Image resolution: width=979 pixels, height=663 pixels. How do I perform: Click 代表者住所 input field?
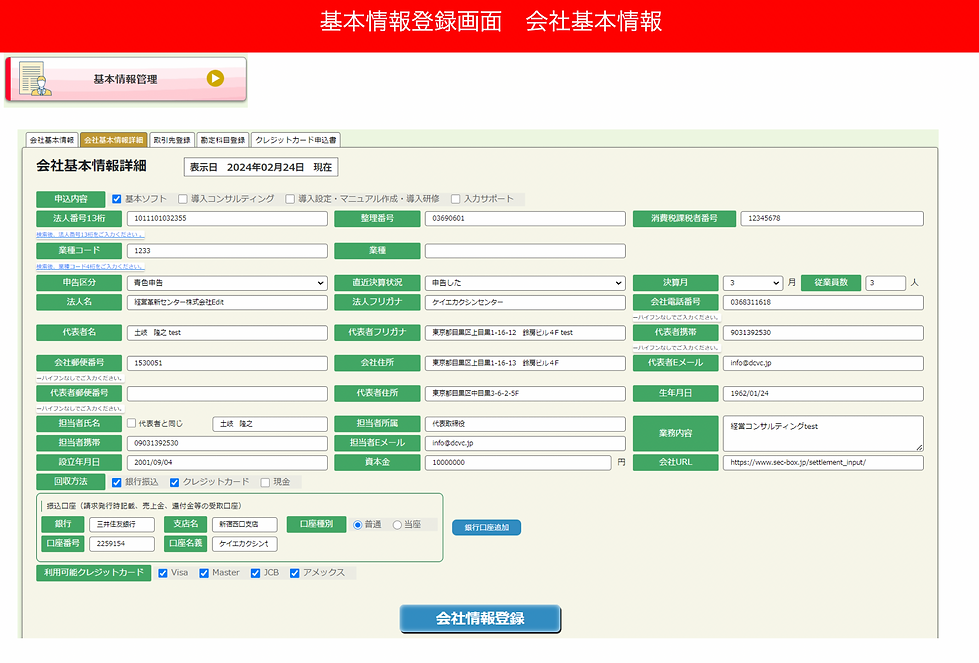click(x=525, y=394)
